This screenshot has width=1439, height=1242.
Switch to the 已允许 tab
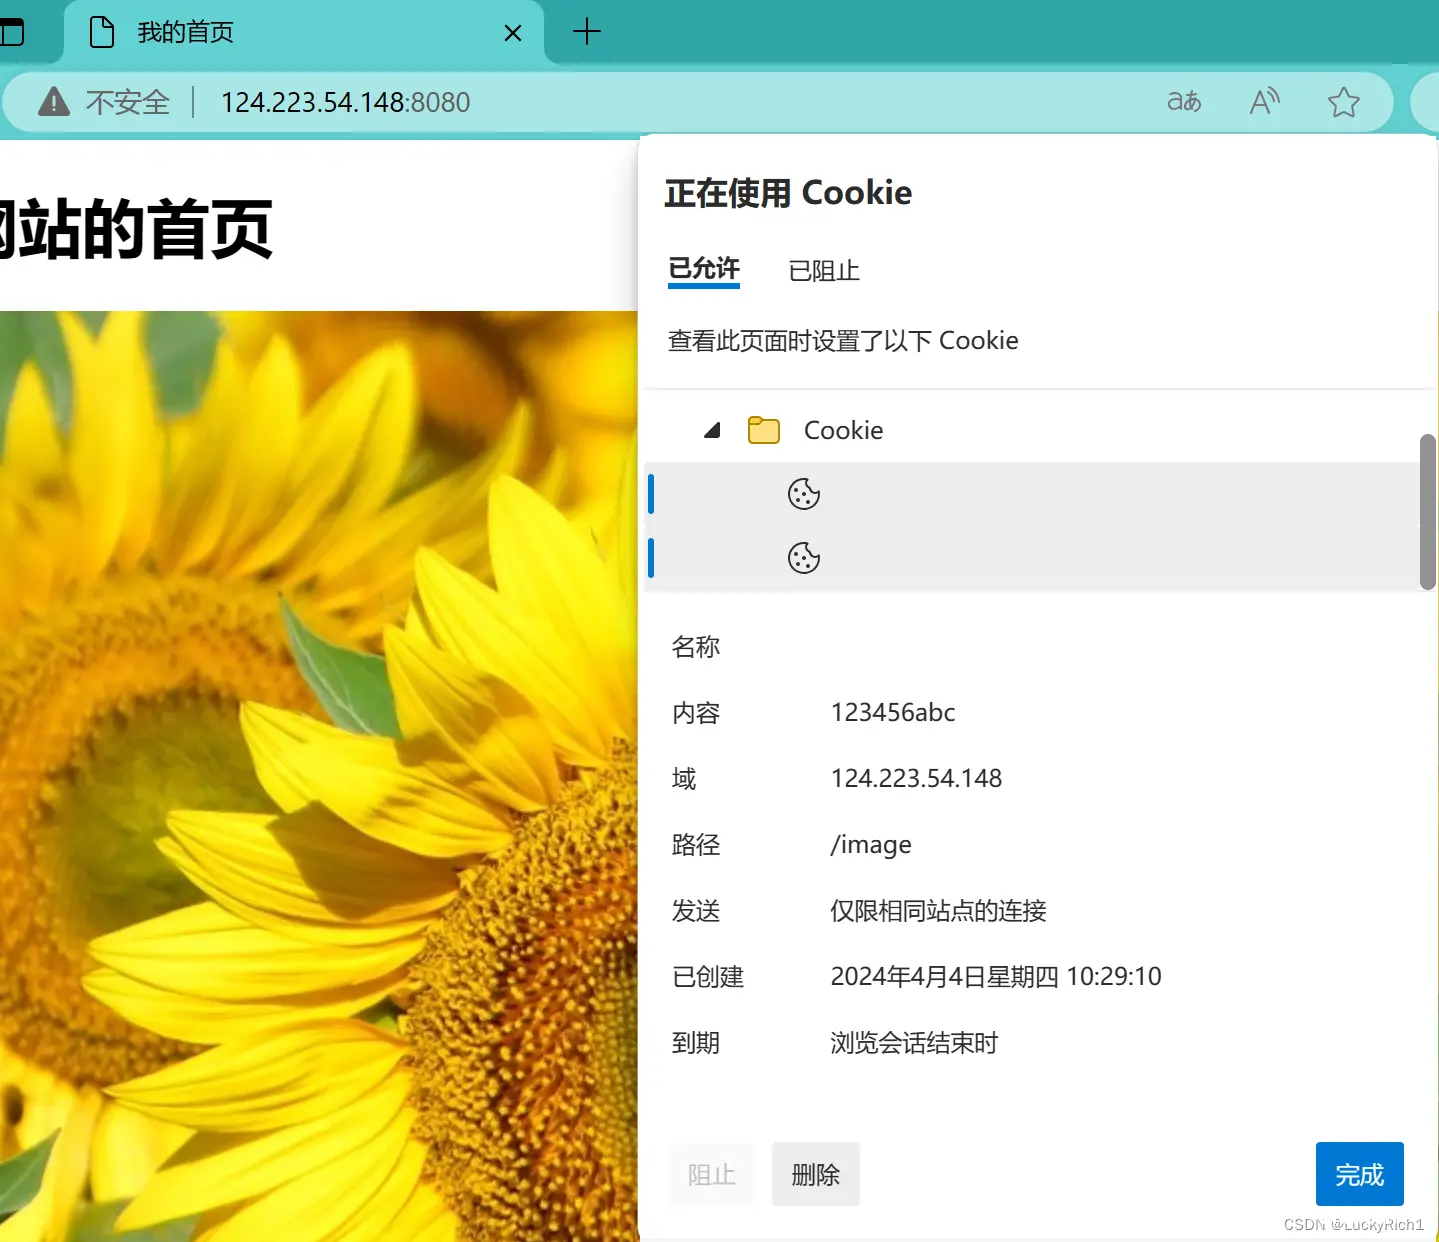704,270
